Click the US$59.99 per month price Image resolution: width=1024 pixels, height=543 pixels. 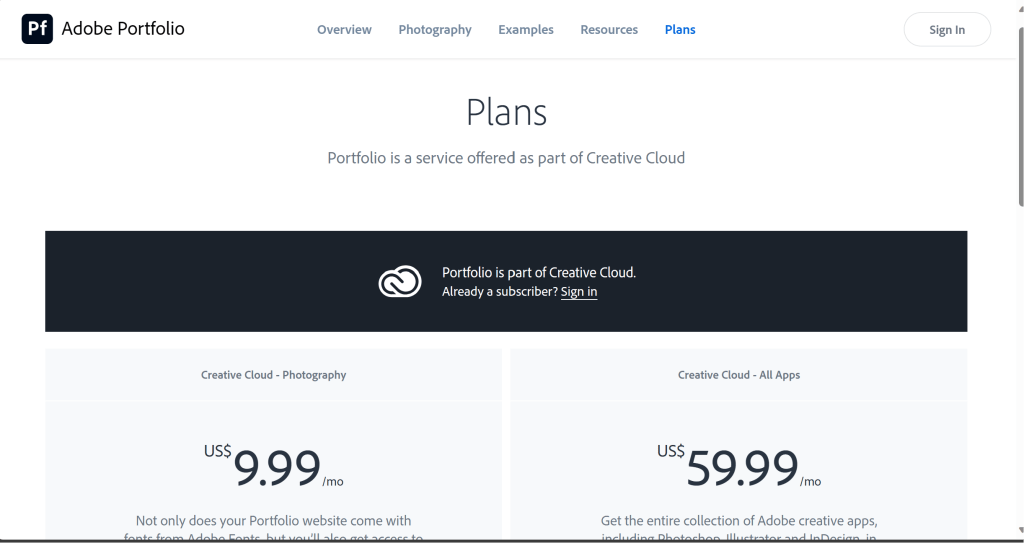[739, 466]
